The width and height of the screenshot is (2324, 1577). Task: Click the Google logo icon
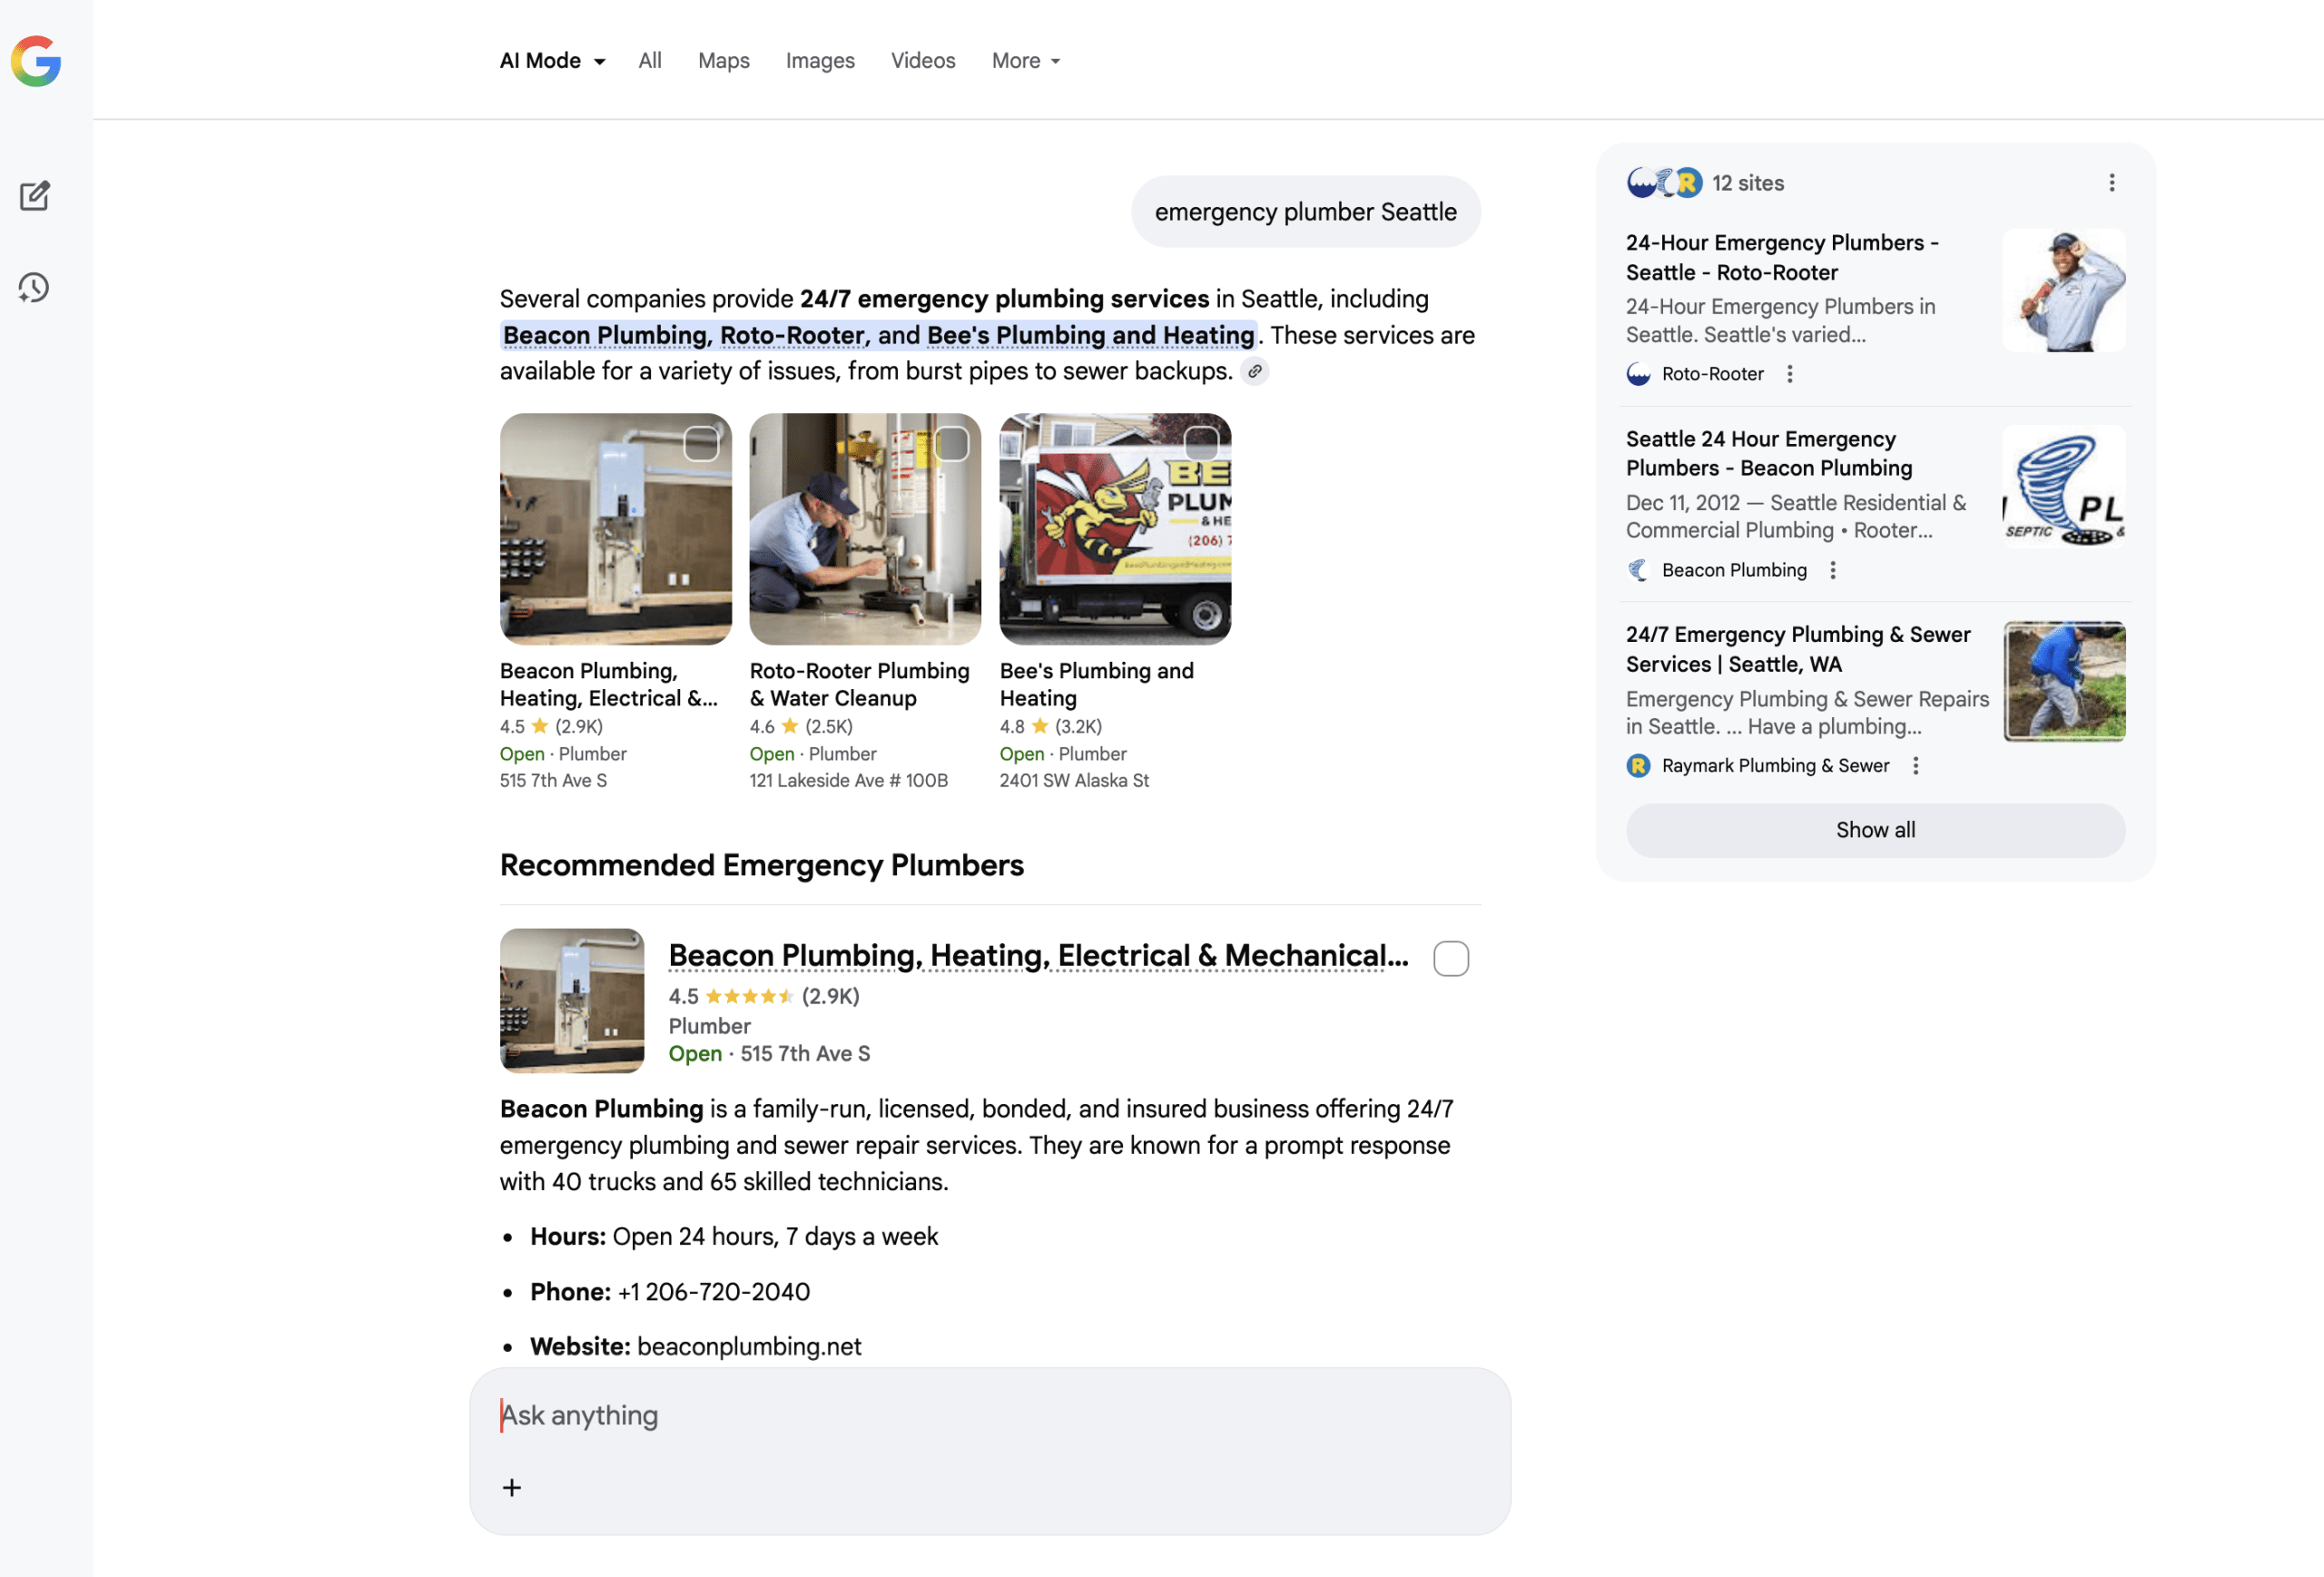click(36, 61)
